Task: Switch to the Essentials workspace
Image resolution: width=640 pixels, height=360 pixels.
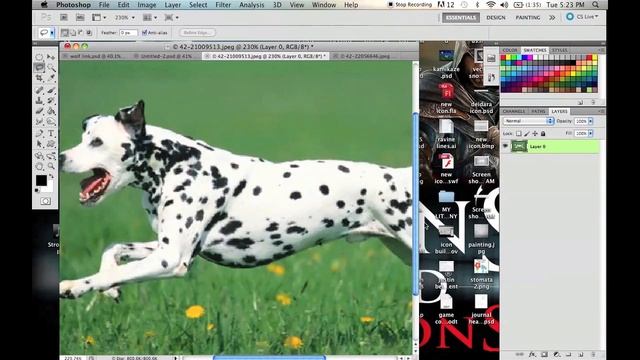Action: click(x=461, y=18)
